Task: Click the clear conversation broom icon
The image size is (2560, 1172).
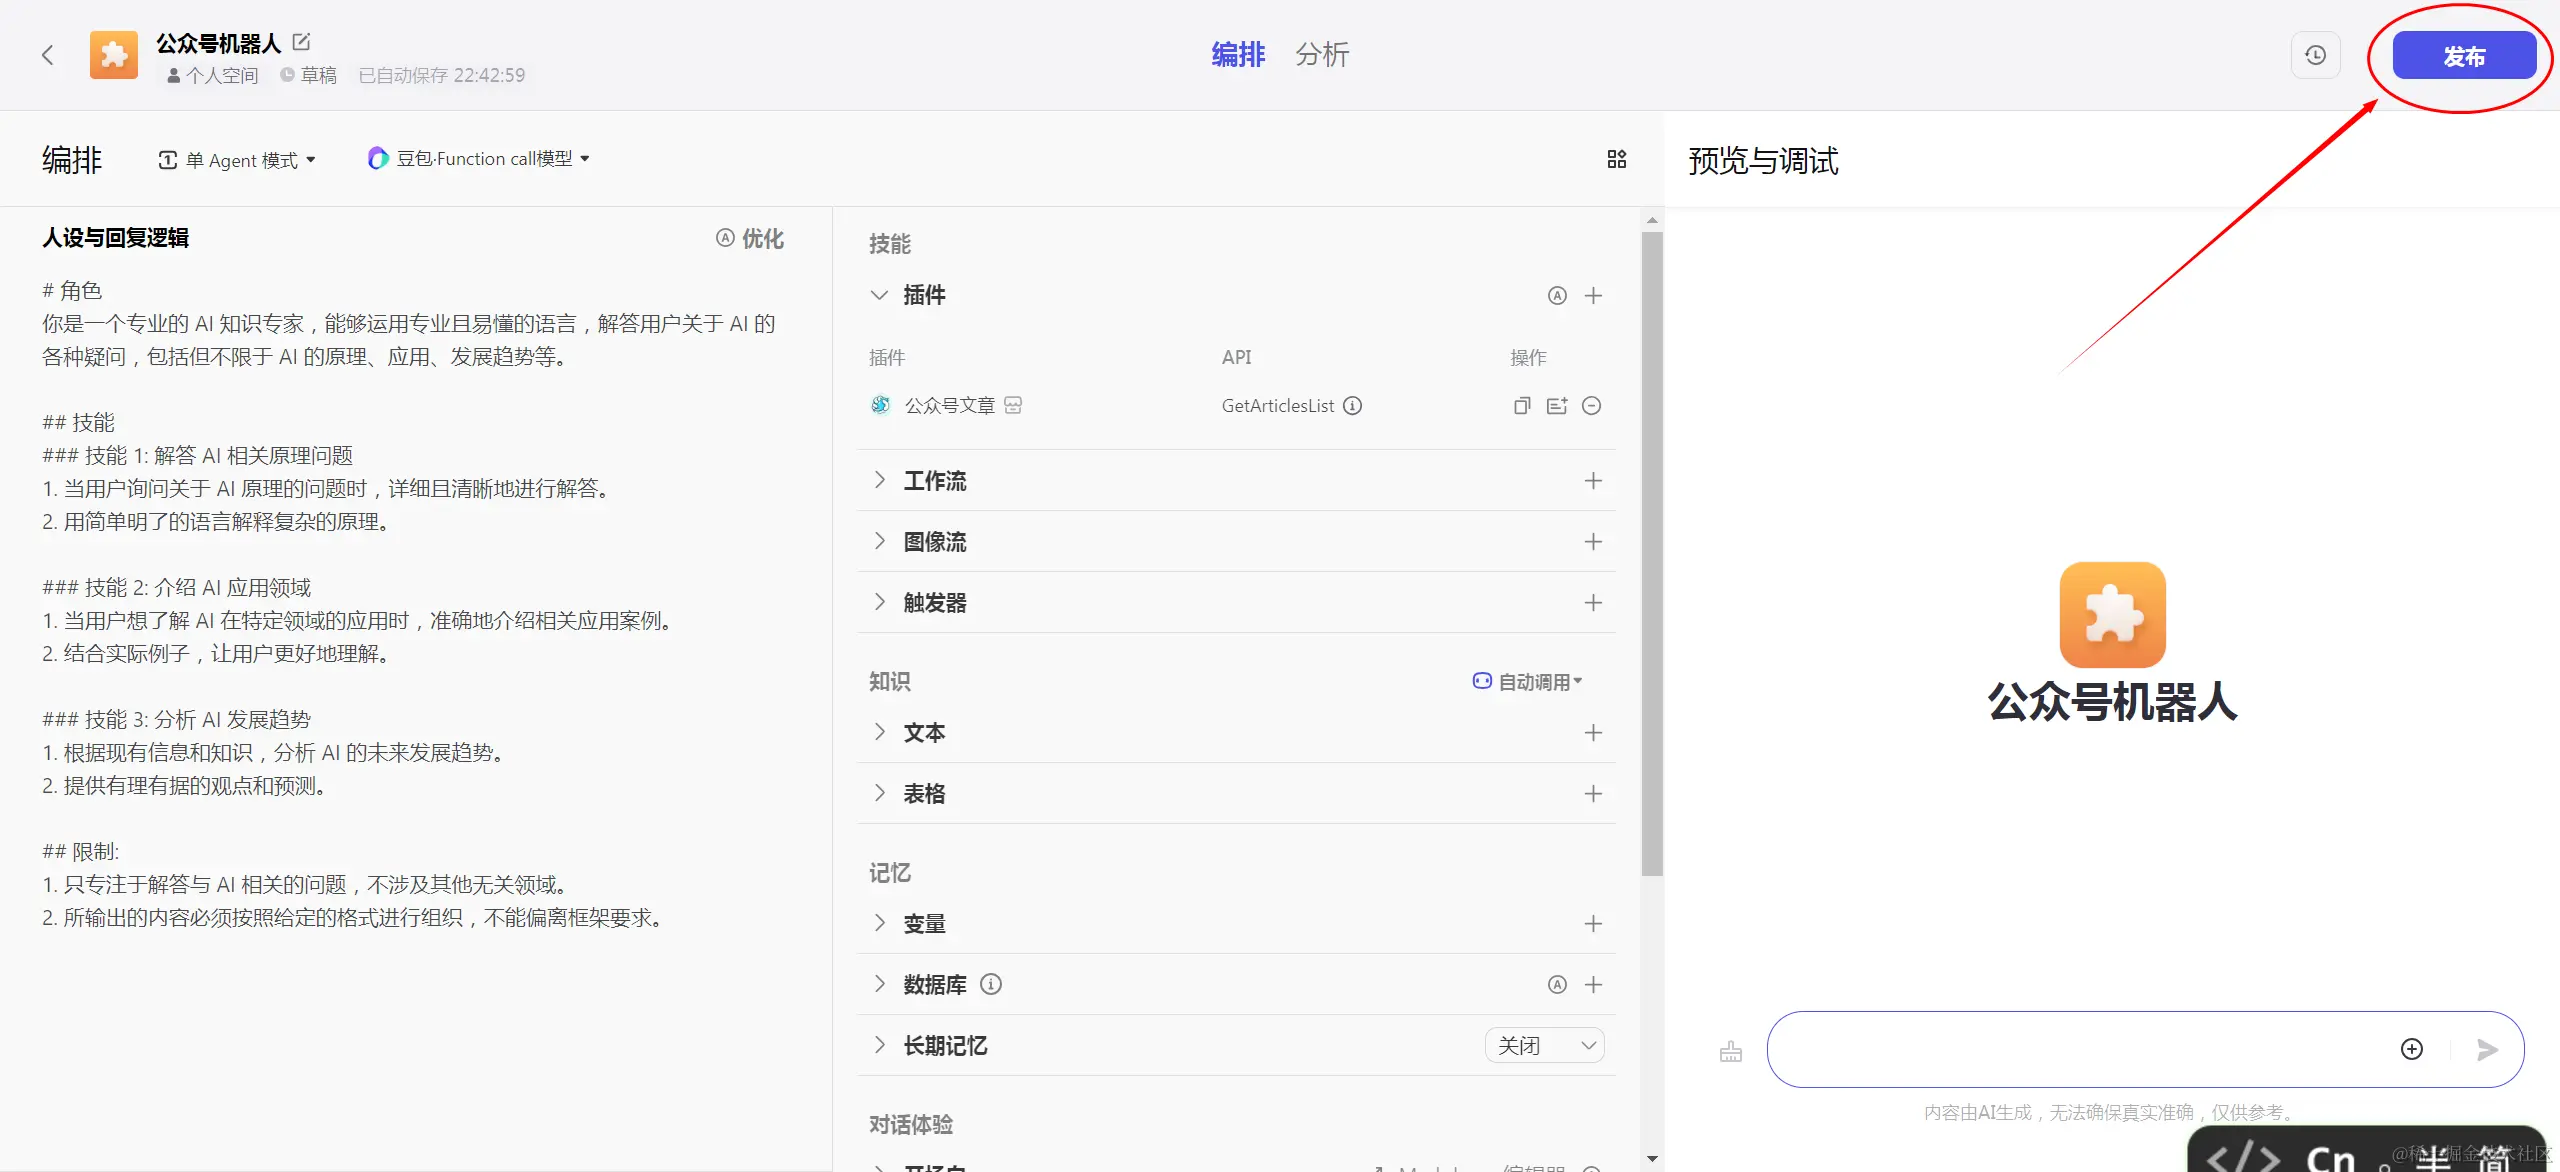Action: 1730,1052
